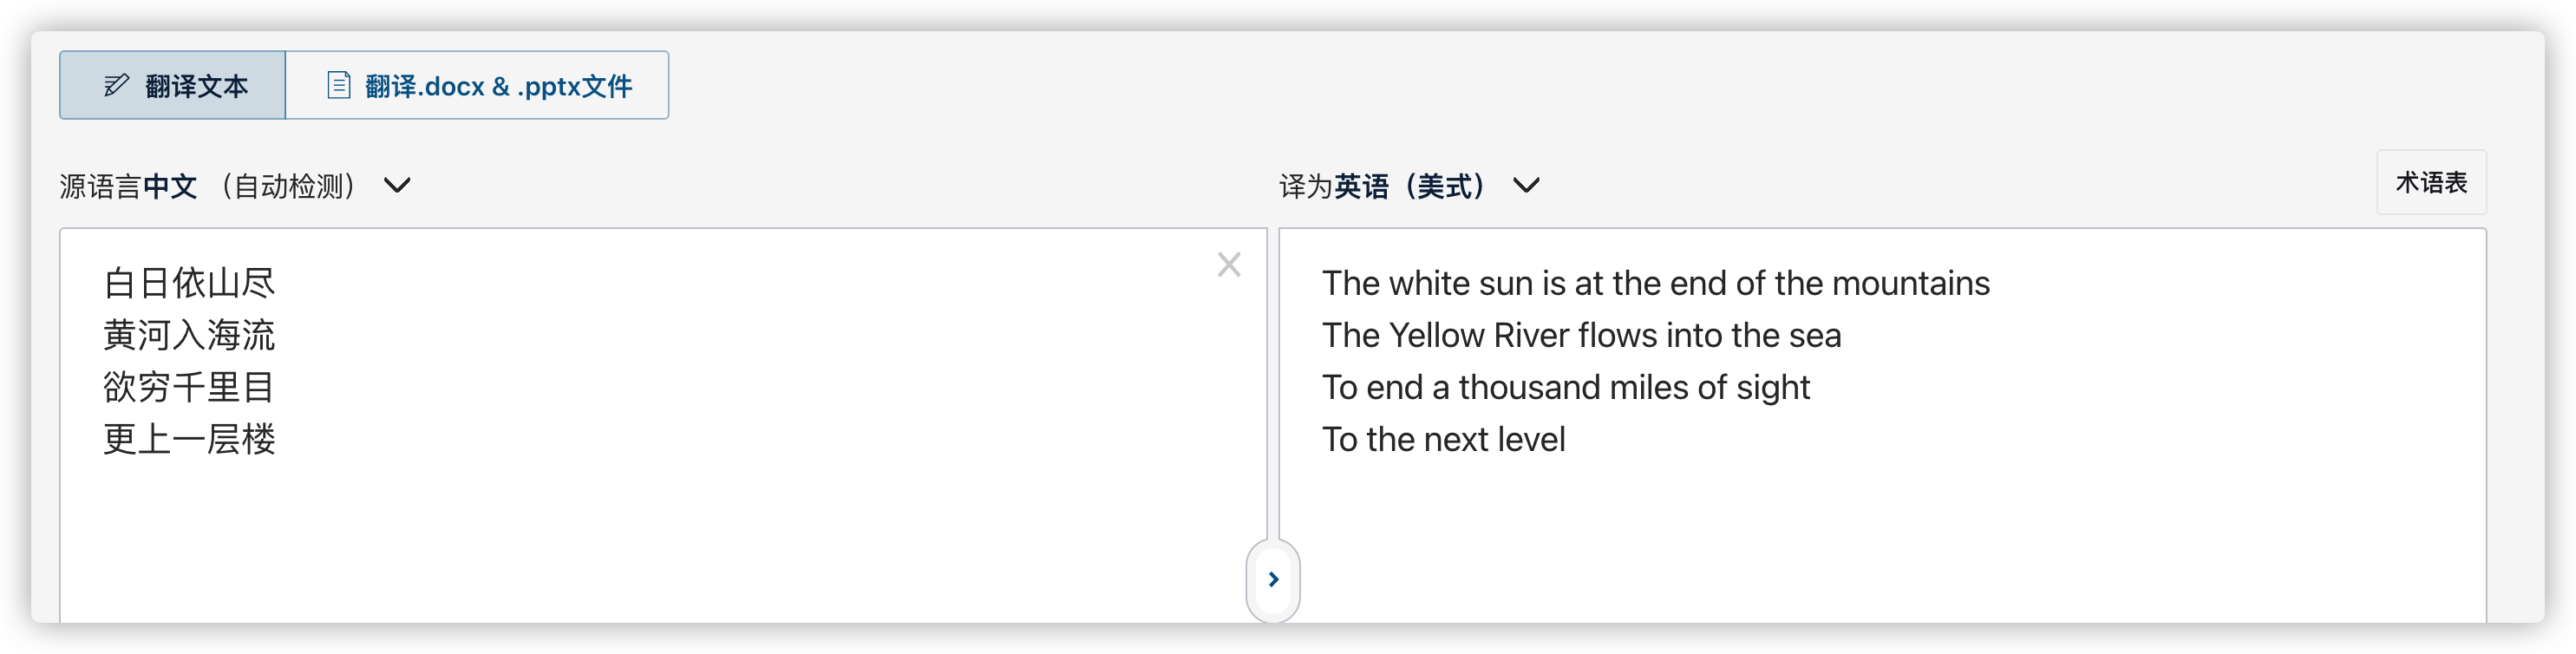Open target language dropdown chevron
Viewport: 2576px width, 654px height.
tap(1526, 185)
